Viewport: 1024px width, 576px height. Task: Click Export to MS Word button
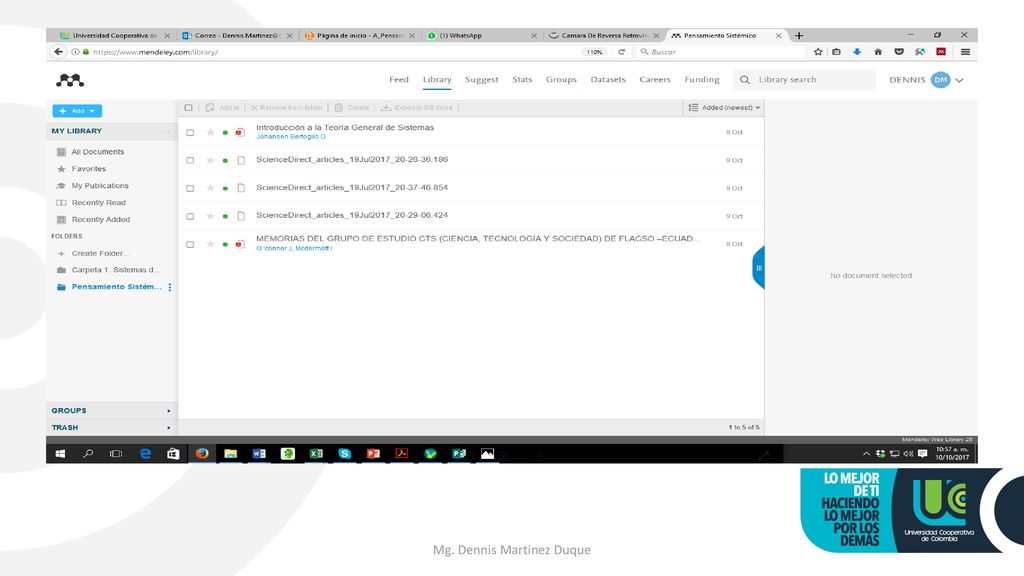point(417,108)
